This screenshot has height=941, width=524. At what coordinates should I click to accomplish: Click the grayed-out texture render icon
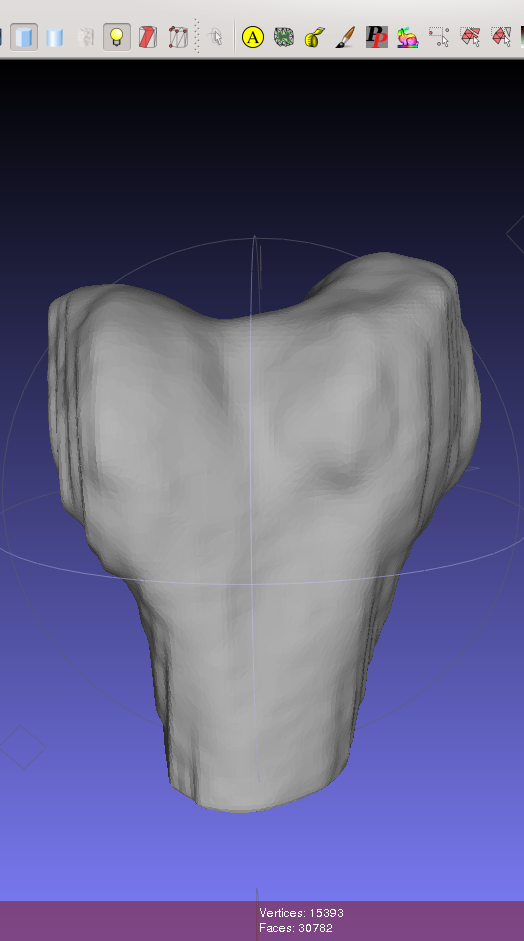[x=86, y=37]
